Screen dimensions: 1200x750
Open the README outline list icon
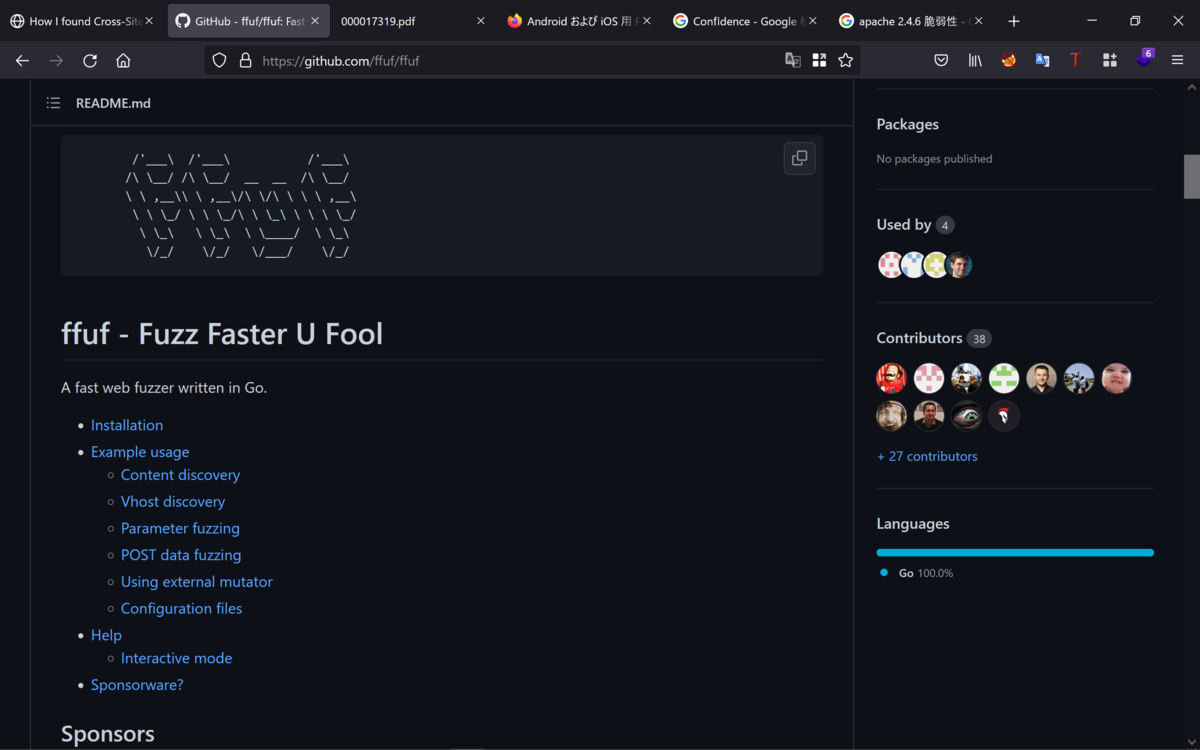coord(54,103)
